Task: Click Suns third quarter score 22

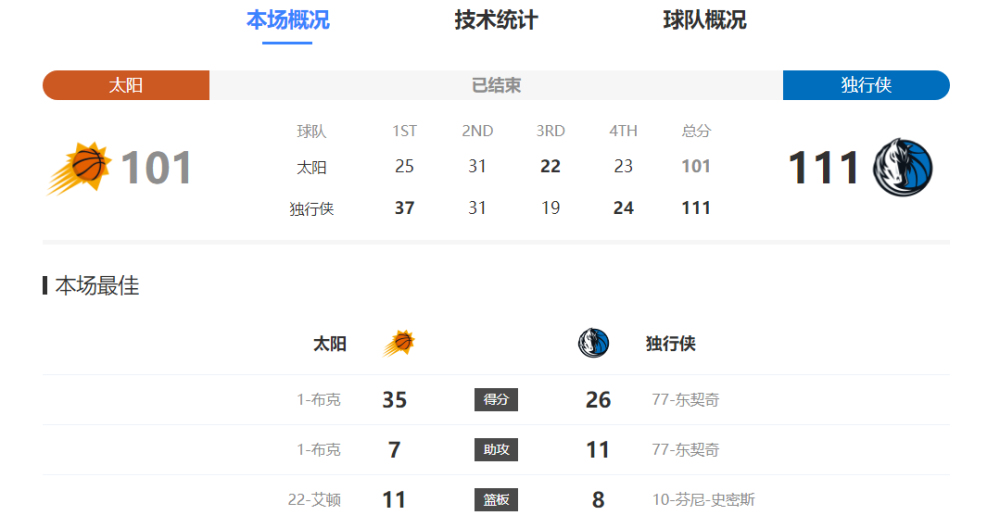Action: pos(550,166)
